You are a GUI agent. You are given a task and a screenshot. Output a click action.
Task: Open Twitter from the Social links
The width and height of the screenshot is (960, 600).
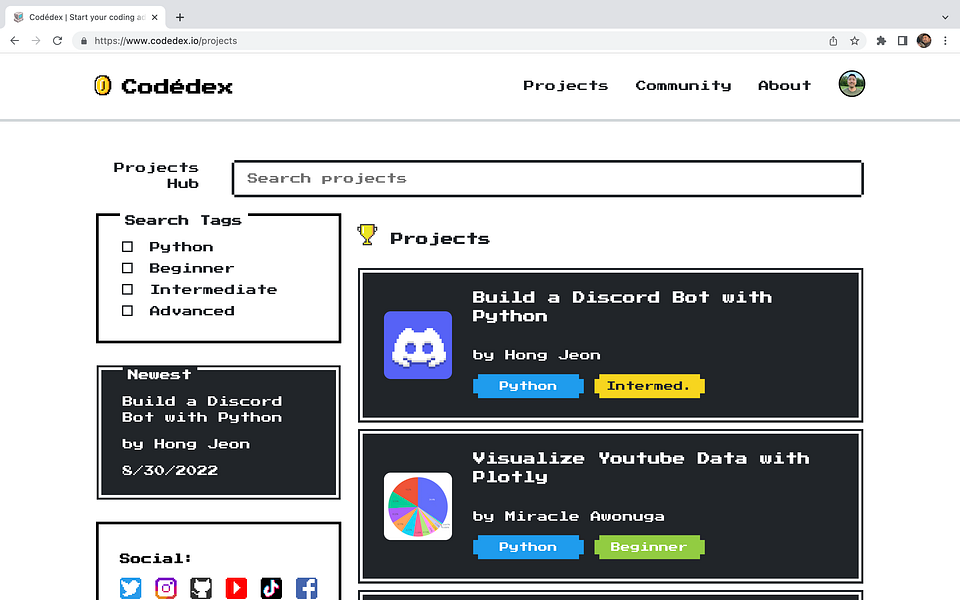click(x=130, y=588)
